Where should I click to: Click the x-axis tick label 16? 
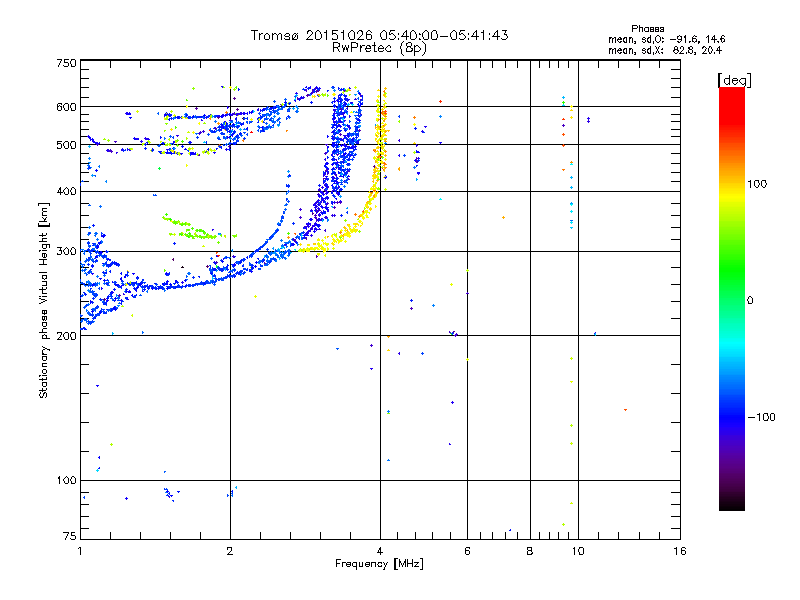680,551
